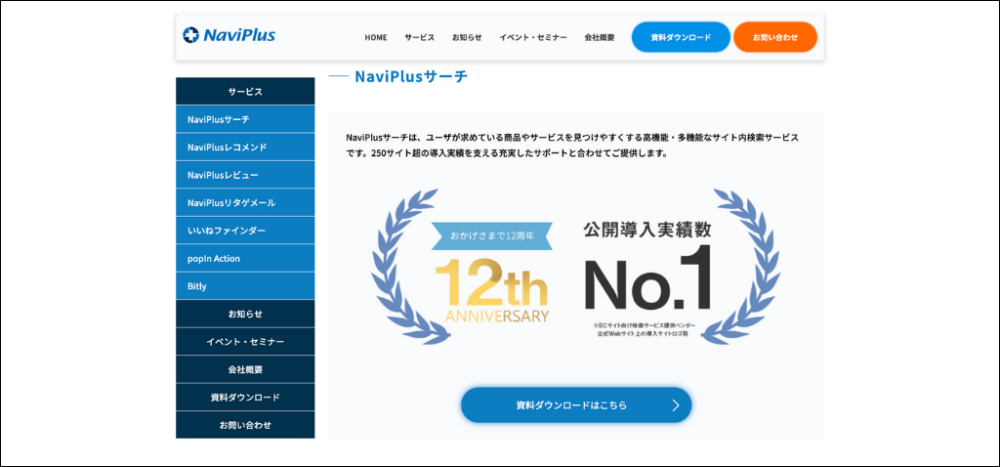The image size is (1000, 467).
Task: Open 会社概要 in the sidebar
Action: (x=245, y=369)
